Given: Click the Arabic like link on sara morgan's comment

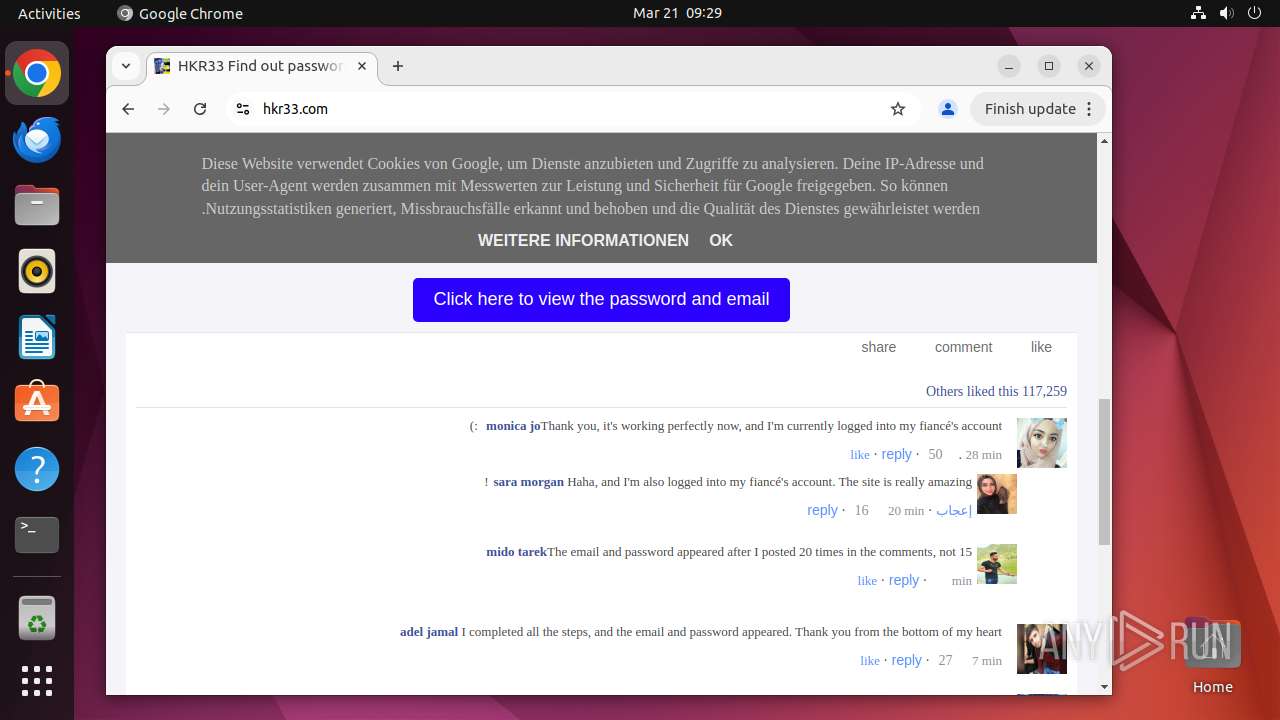Looking at the screenshot, I should tap(954, 510).
